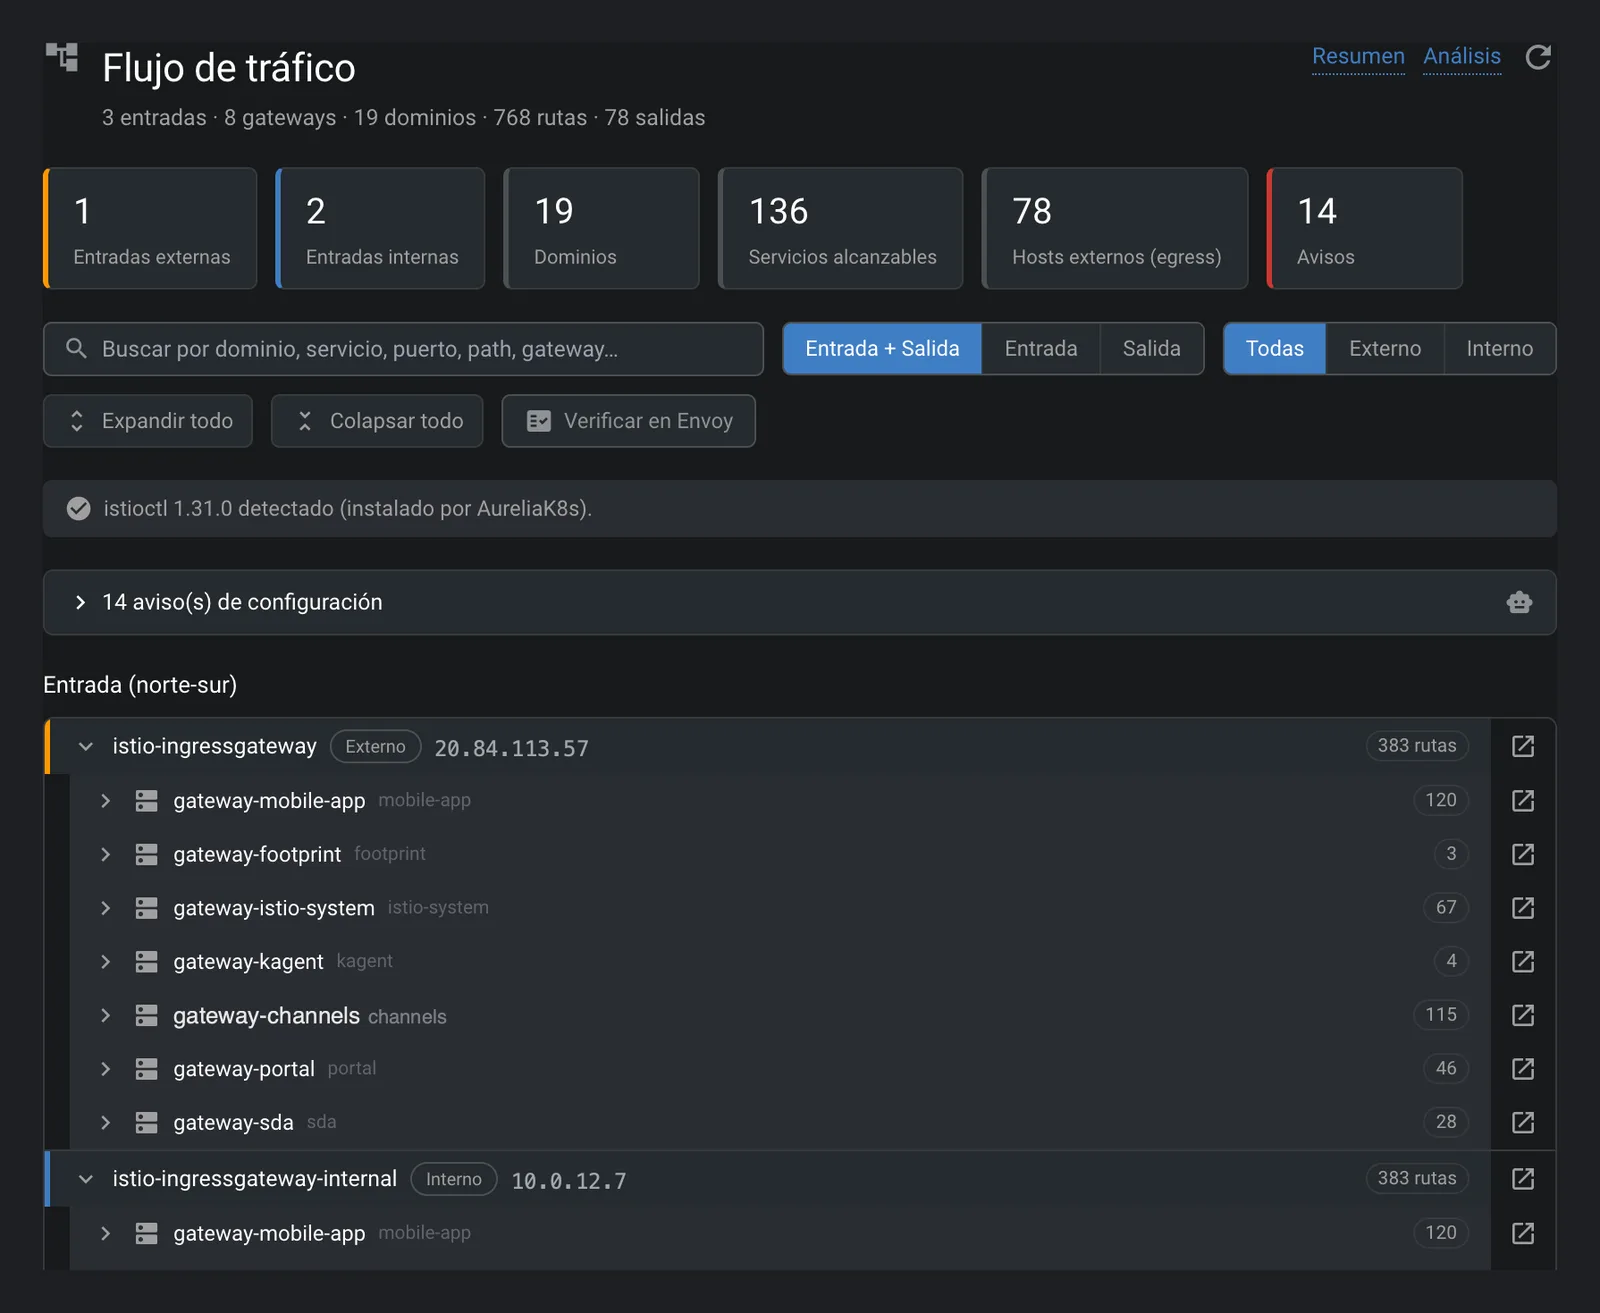This screenshot has width=1600, height=1313.
Task: Select Entrada + Salida direction filter
Action: tap(882, 349)
